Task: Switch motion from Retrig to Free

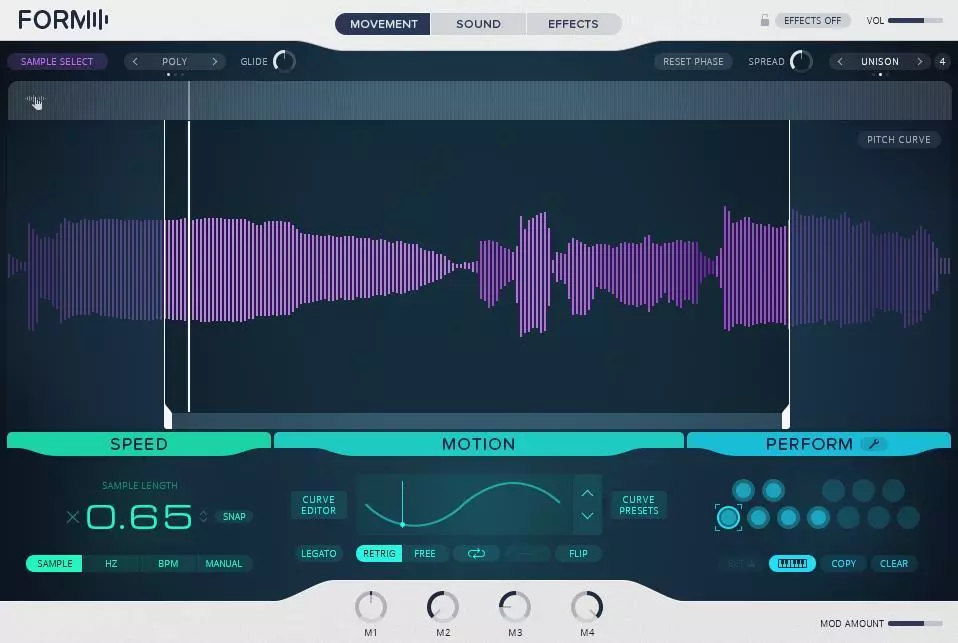Action: click(x=424, y=553)
